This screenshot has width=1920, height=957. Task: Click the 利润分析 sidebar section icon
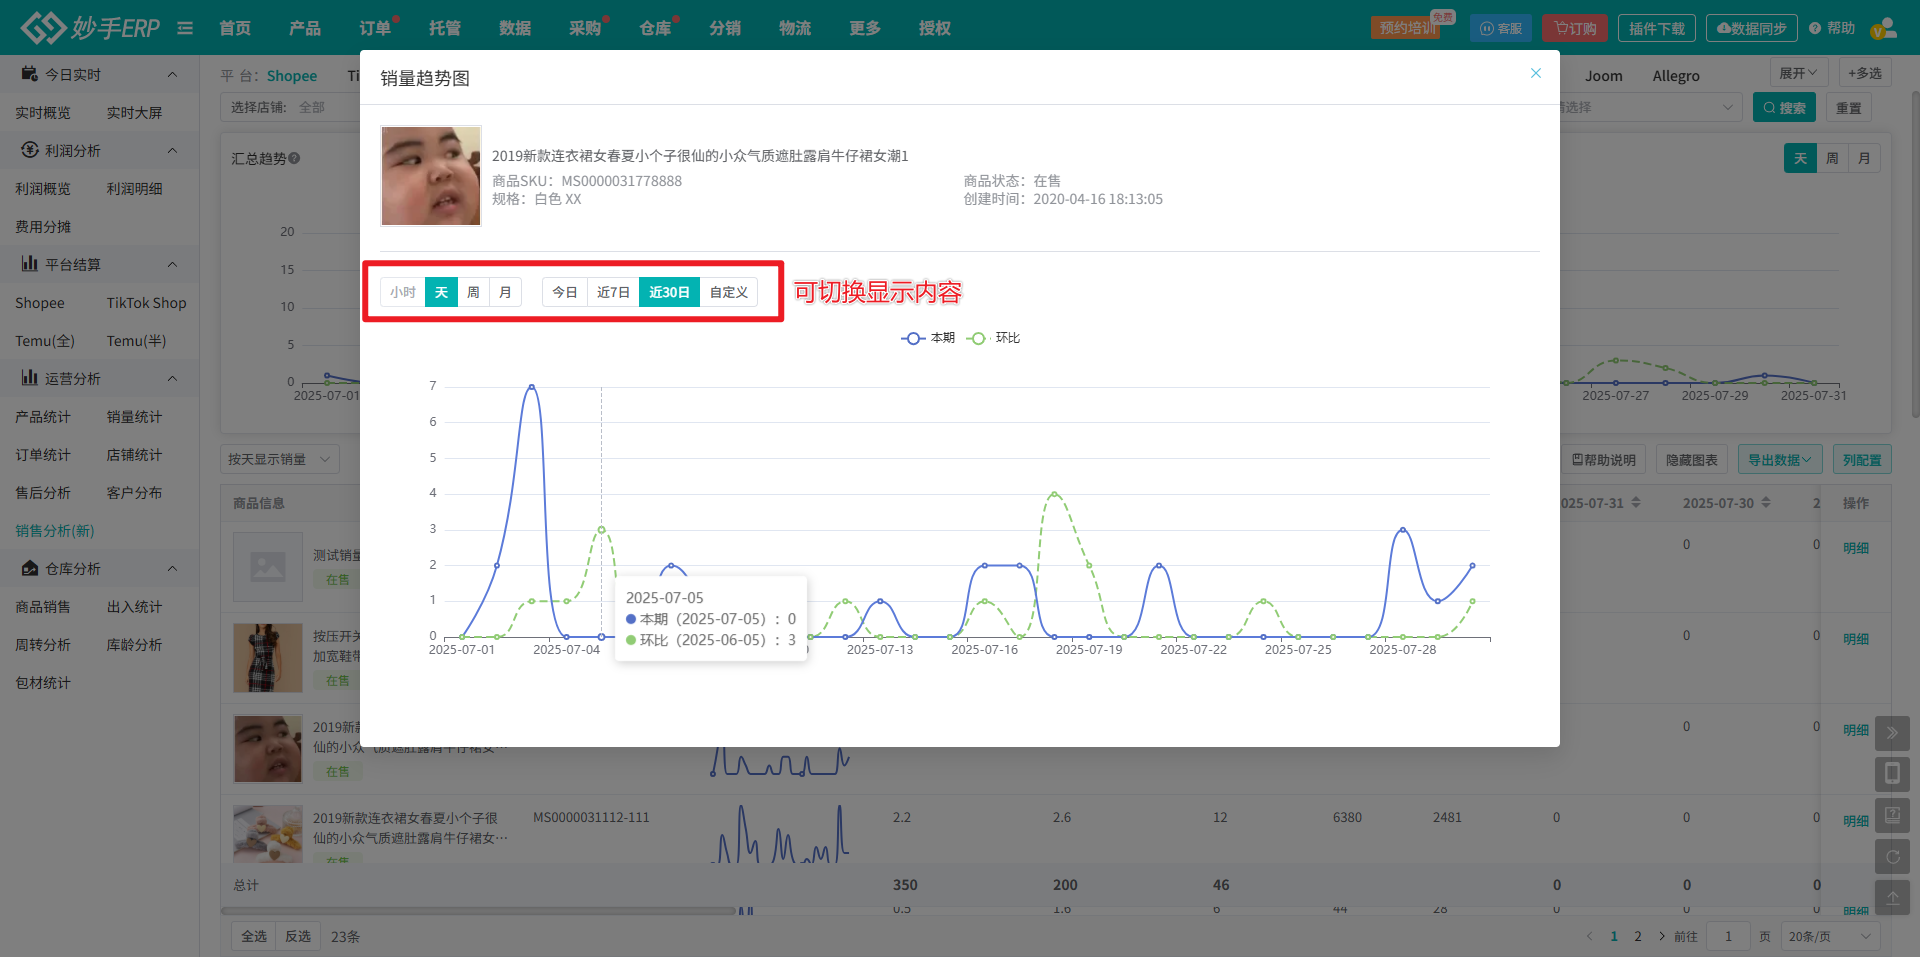[29, 150]
